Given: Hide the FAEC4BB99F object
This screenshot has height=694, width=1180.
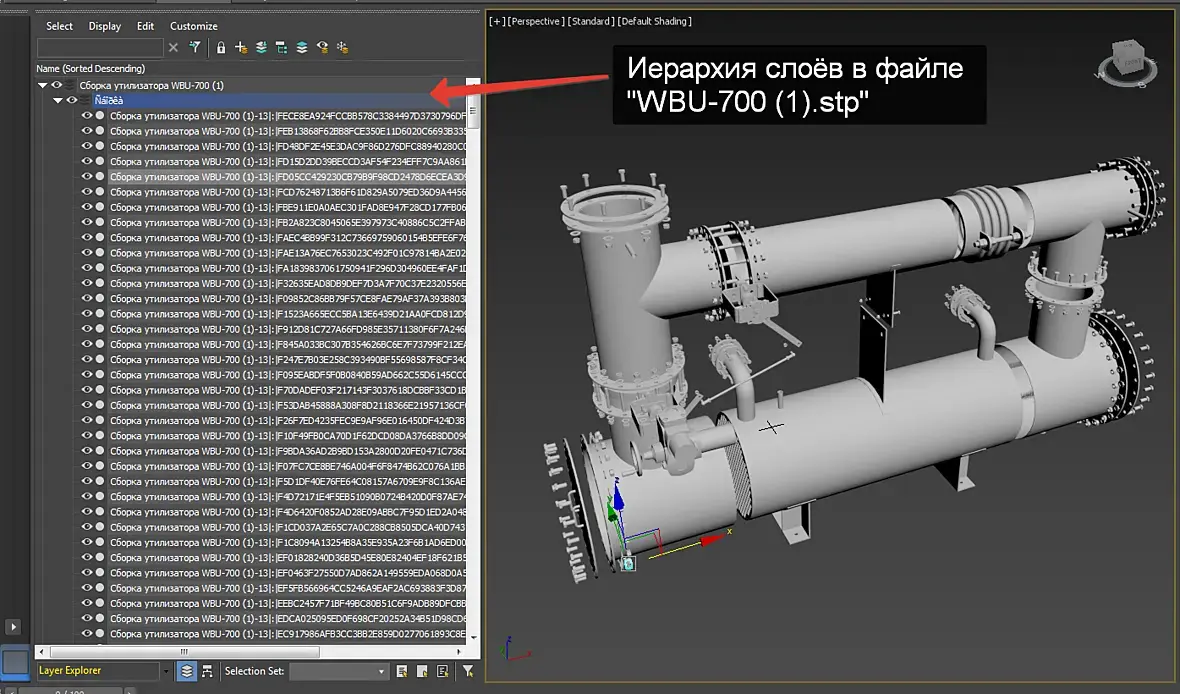Looking at the screenshot, I should tap(87, 237).
